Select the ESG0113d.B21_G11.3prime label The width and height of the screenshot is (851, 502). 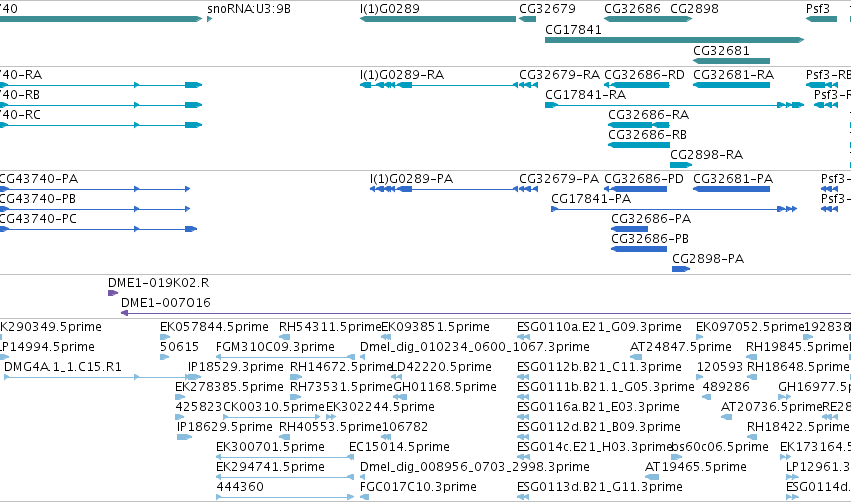(600, 487)
